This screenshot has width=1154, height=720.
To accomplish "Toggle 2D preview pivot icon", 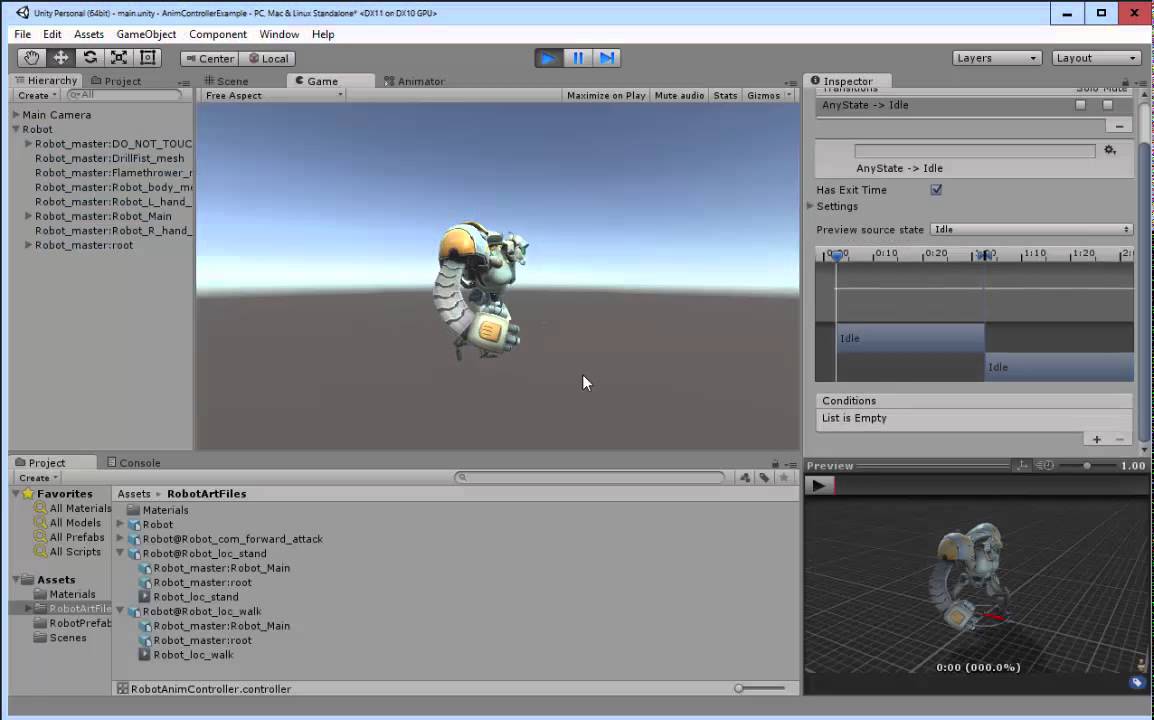I will point(1022,465).
